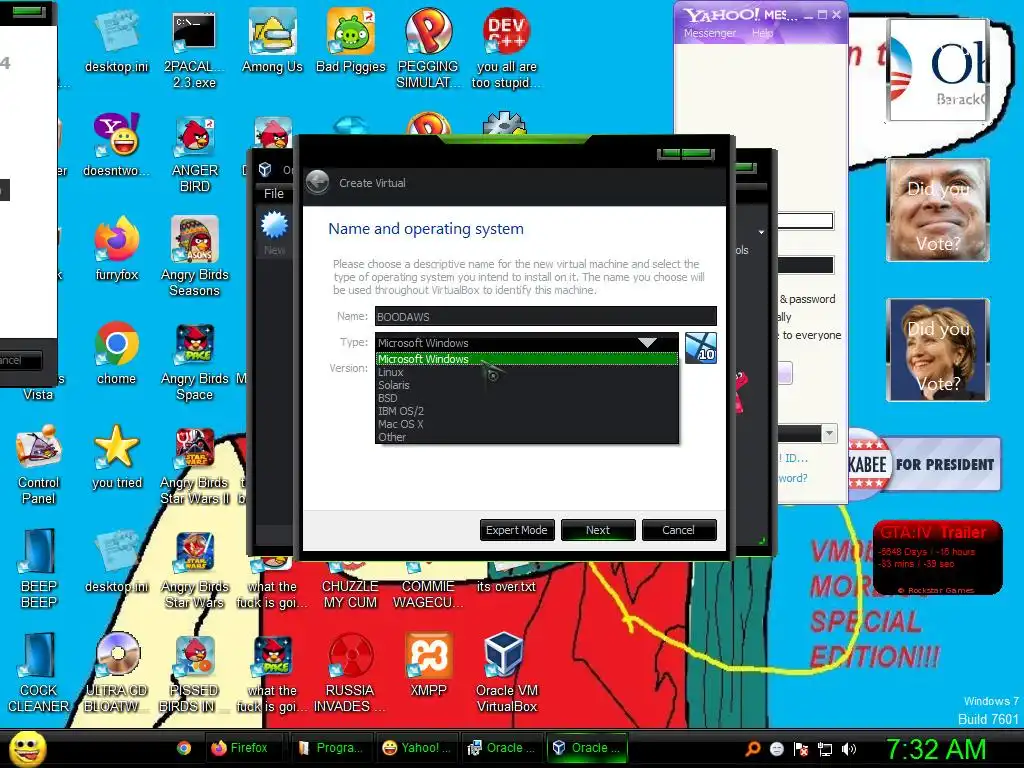The width and height of the screenshot is (1024, 768).
Task: Choose Microsoft Windows in the Type list
Action: [526, 359]
